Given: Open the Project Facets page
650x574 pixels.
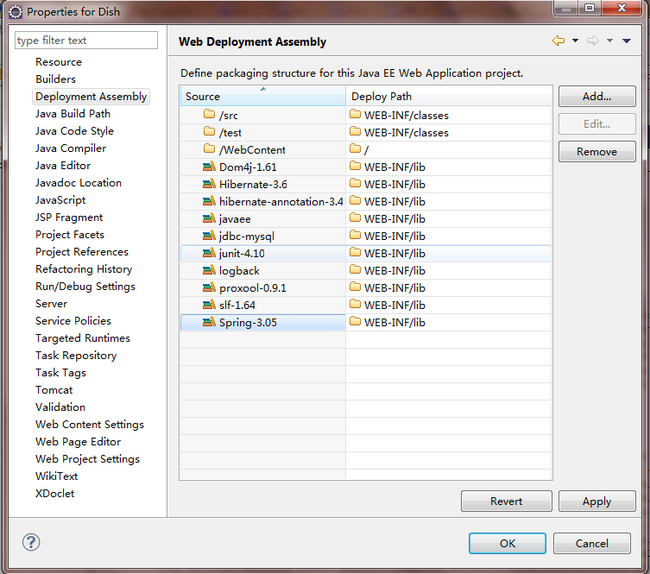Looking at the screenshot, I should click(x=70, y=235).
